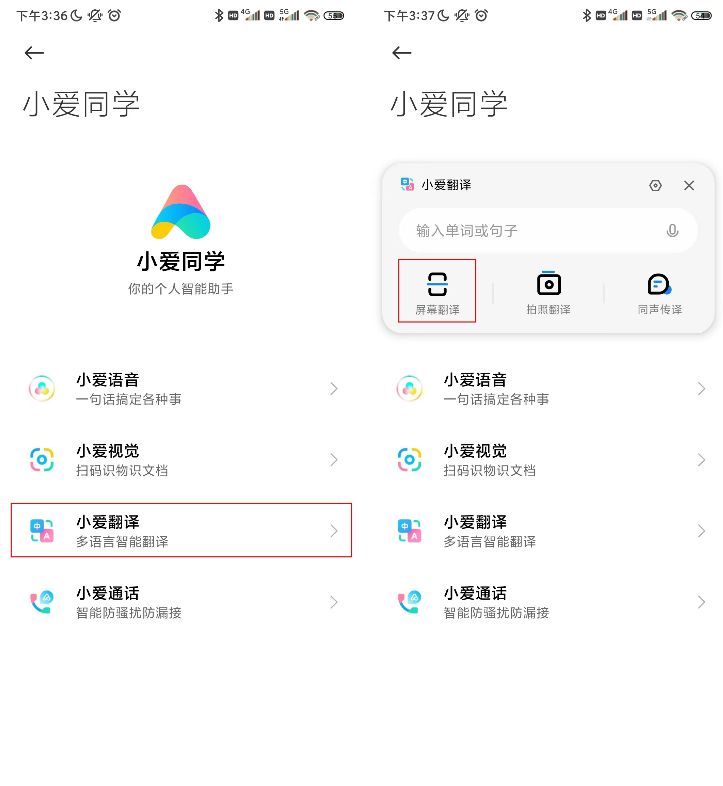The width and height of the screenshot is (723, 786).
Task: Tap the Bluetooth status icon on left screen
Action: pyautogui.click(x=219, y=16)
